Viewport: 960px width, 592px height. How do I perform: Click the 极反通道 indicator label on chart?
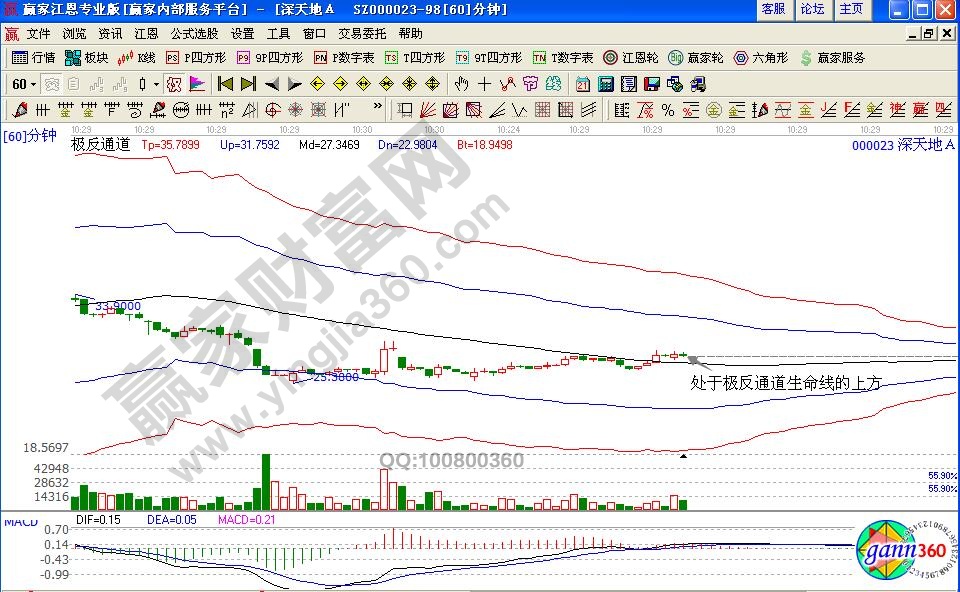tap(100, 144)
